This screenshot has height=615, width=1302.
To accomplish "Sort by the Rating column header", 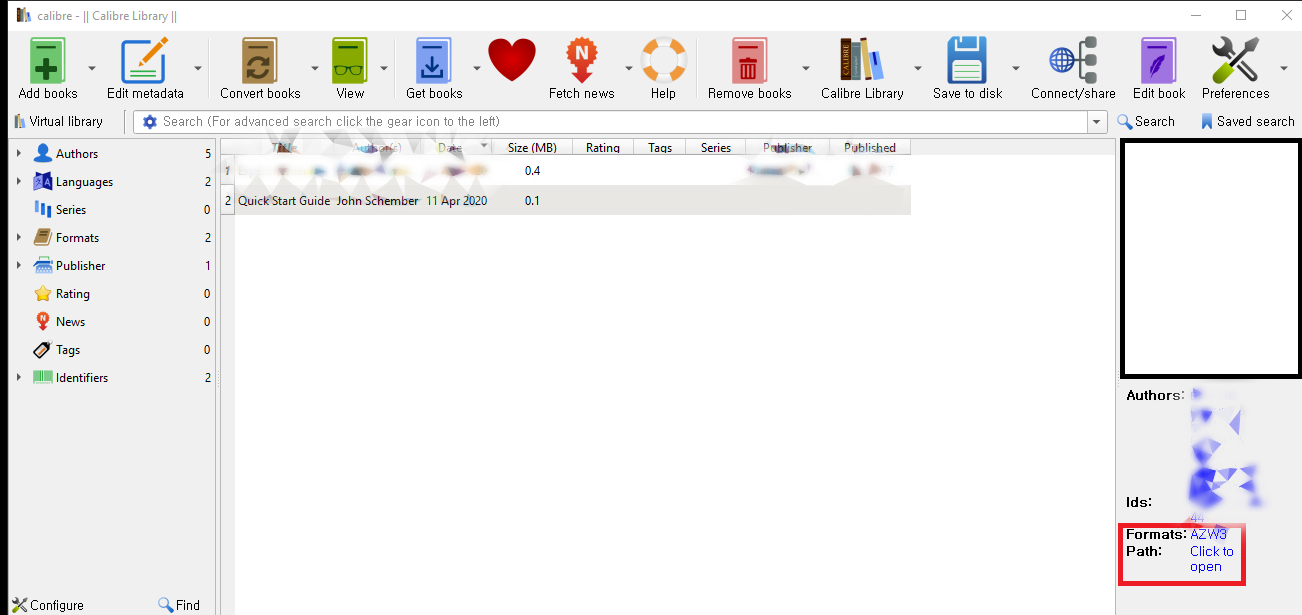I will coord(602,148).
